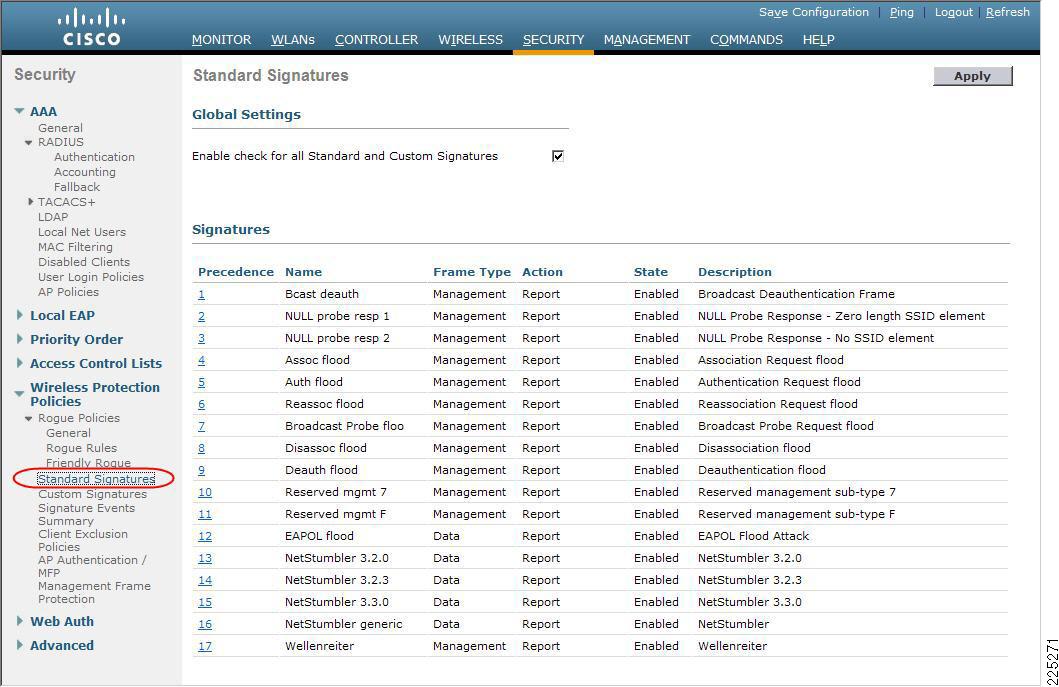The width and height of the screenshot is (1059, 687).
Task: Open RADIUS Authentication page
Action: [x=95, y=157]
